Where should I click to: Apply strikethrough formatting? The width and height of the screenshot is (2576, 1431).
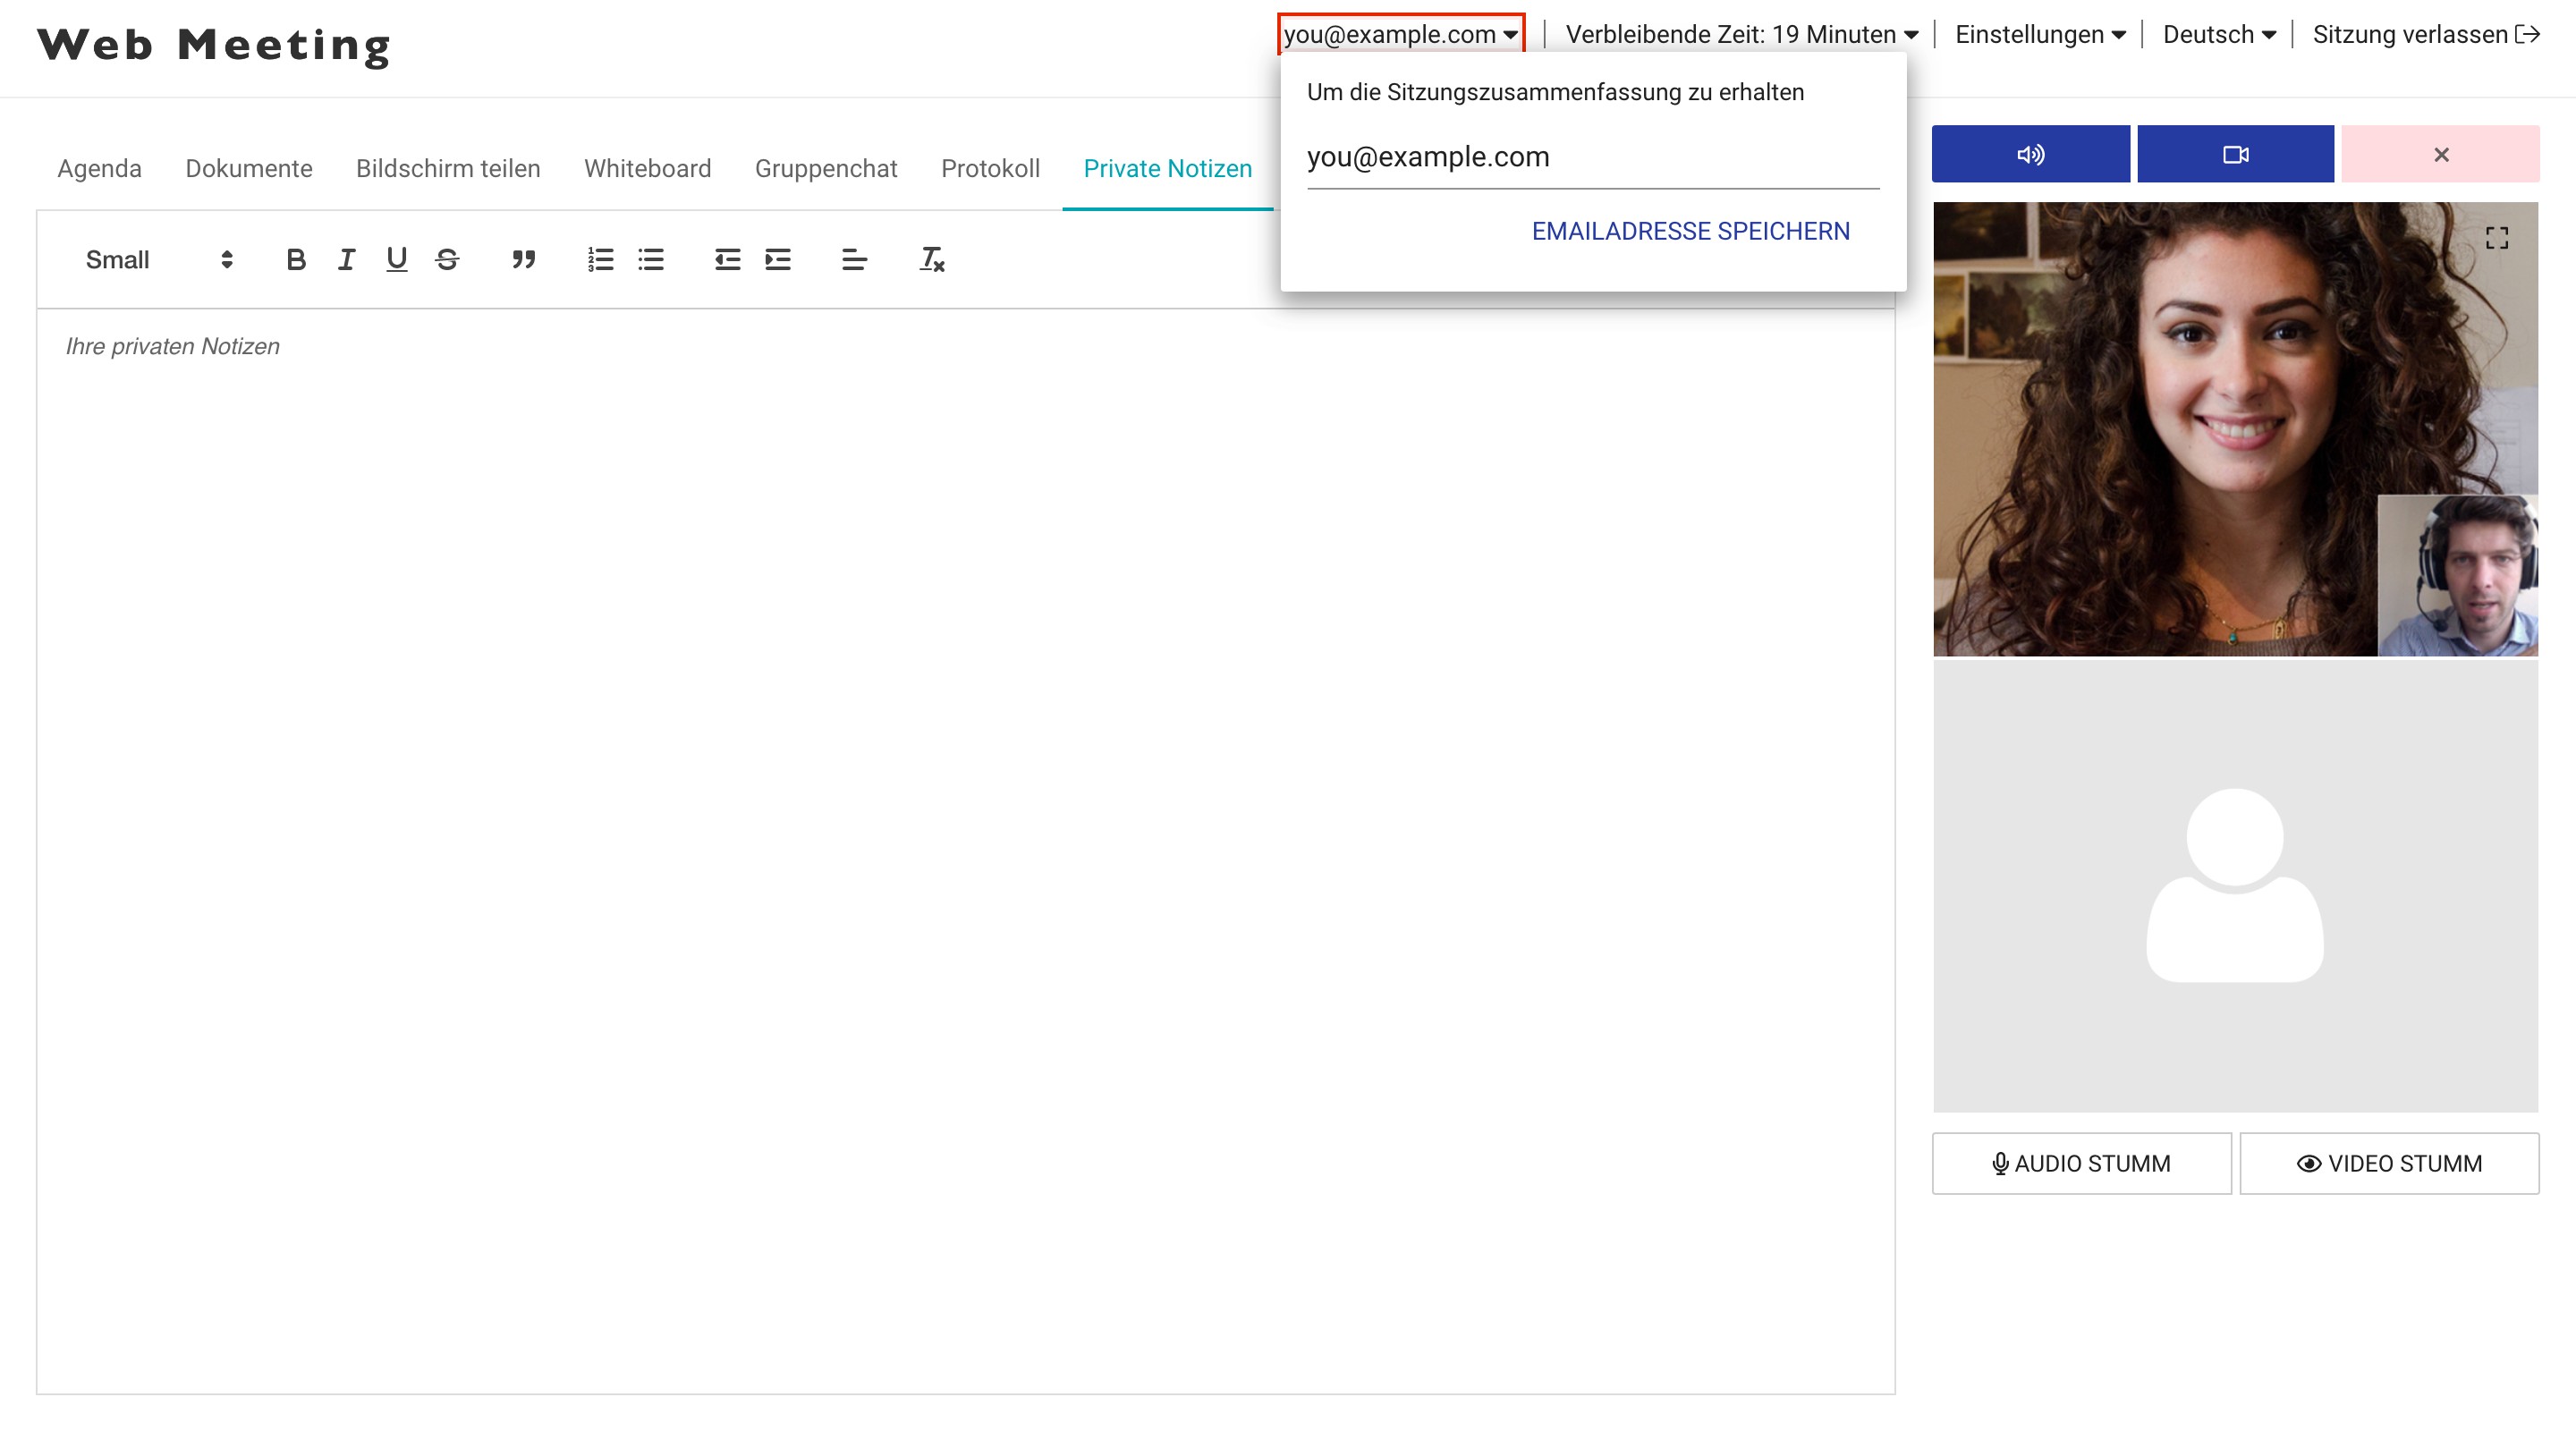click(447, 260)
